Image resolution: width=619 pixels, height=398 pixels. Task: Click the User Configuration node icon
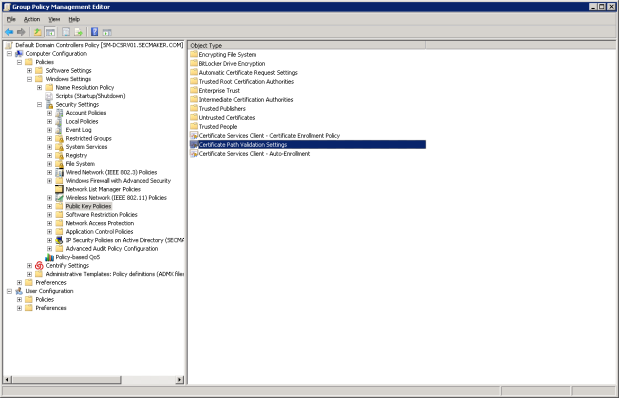19,291
